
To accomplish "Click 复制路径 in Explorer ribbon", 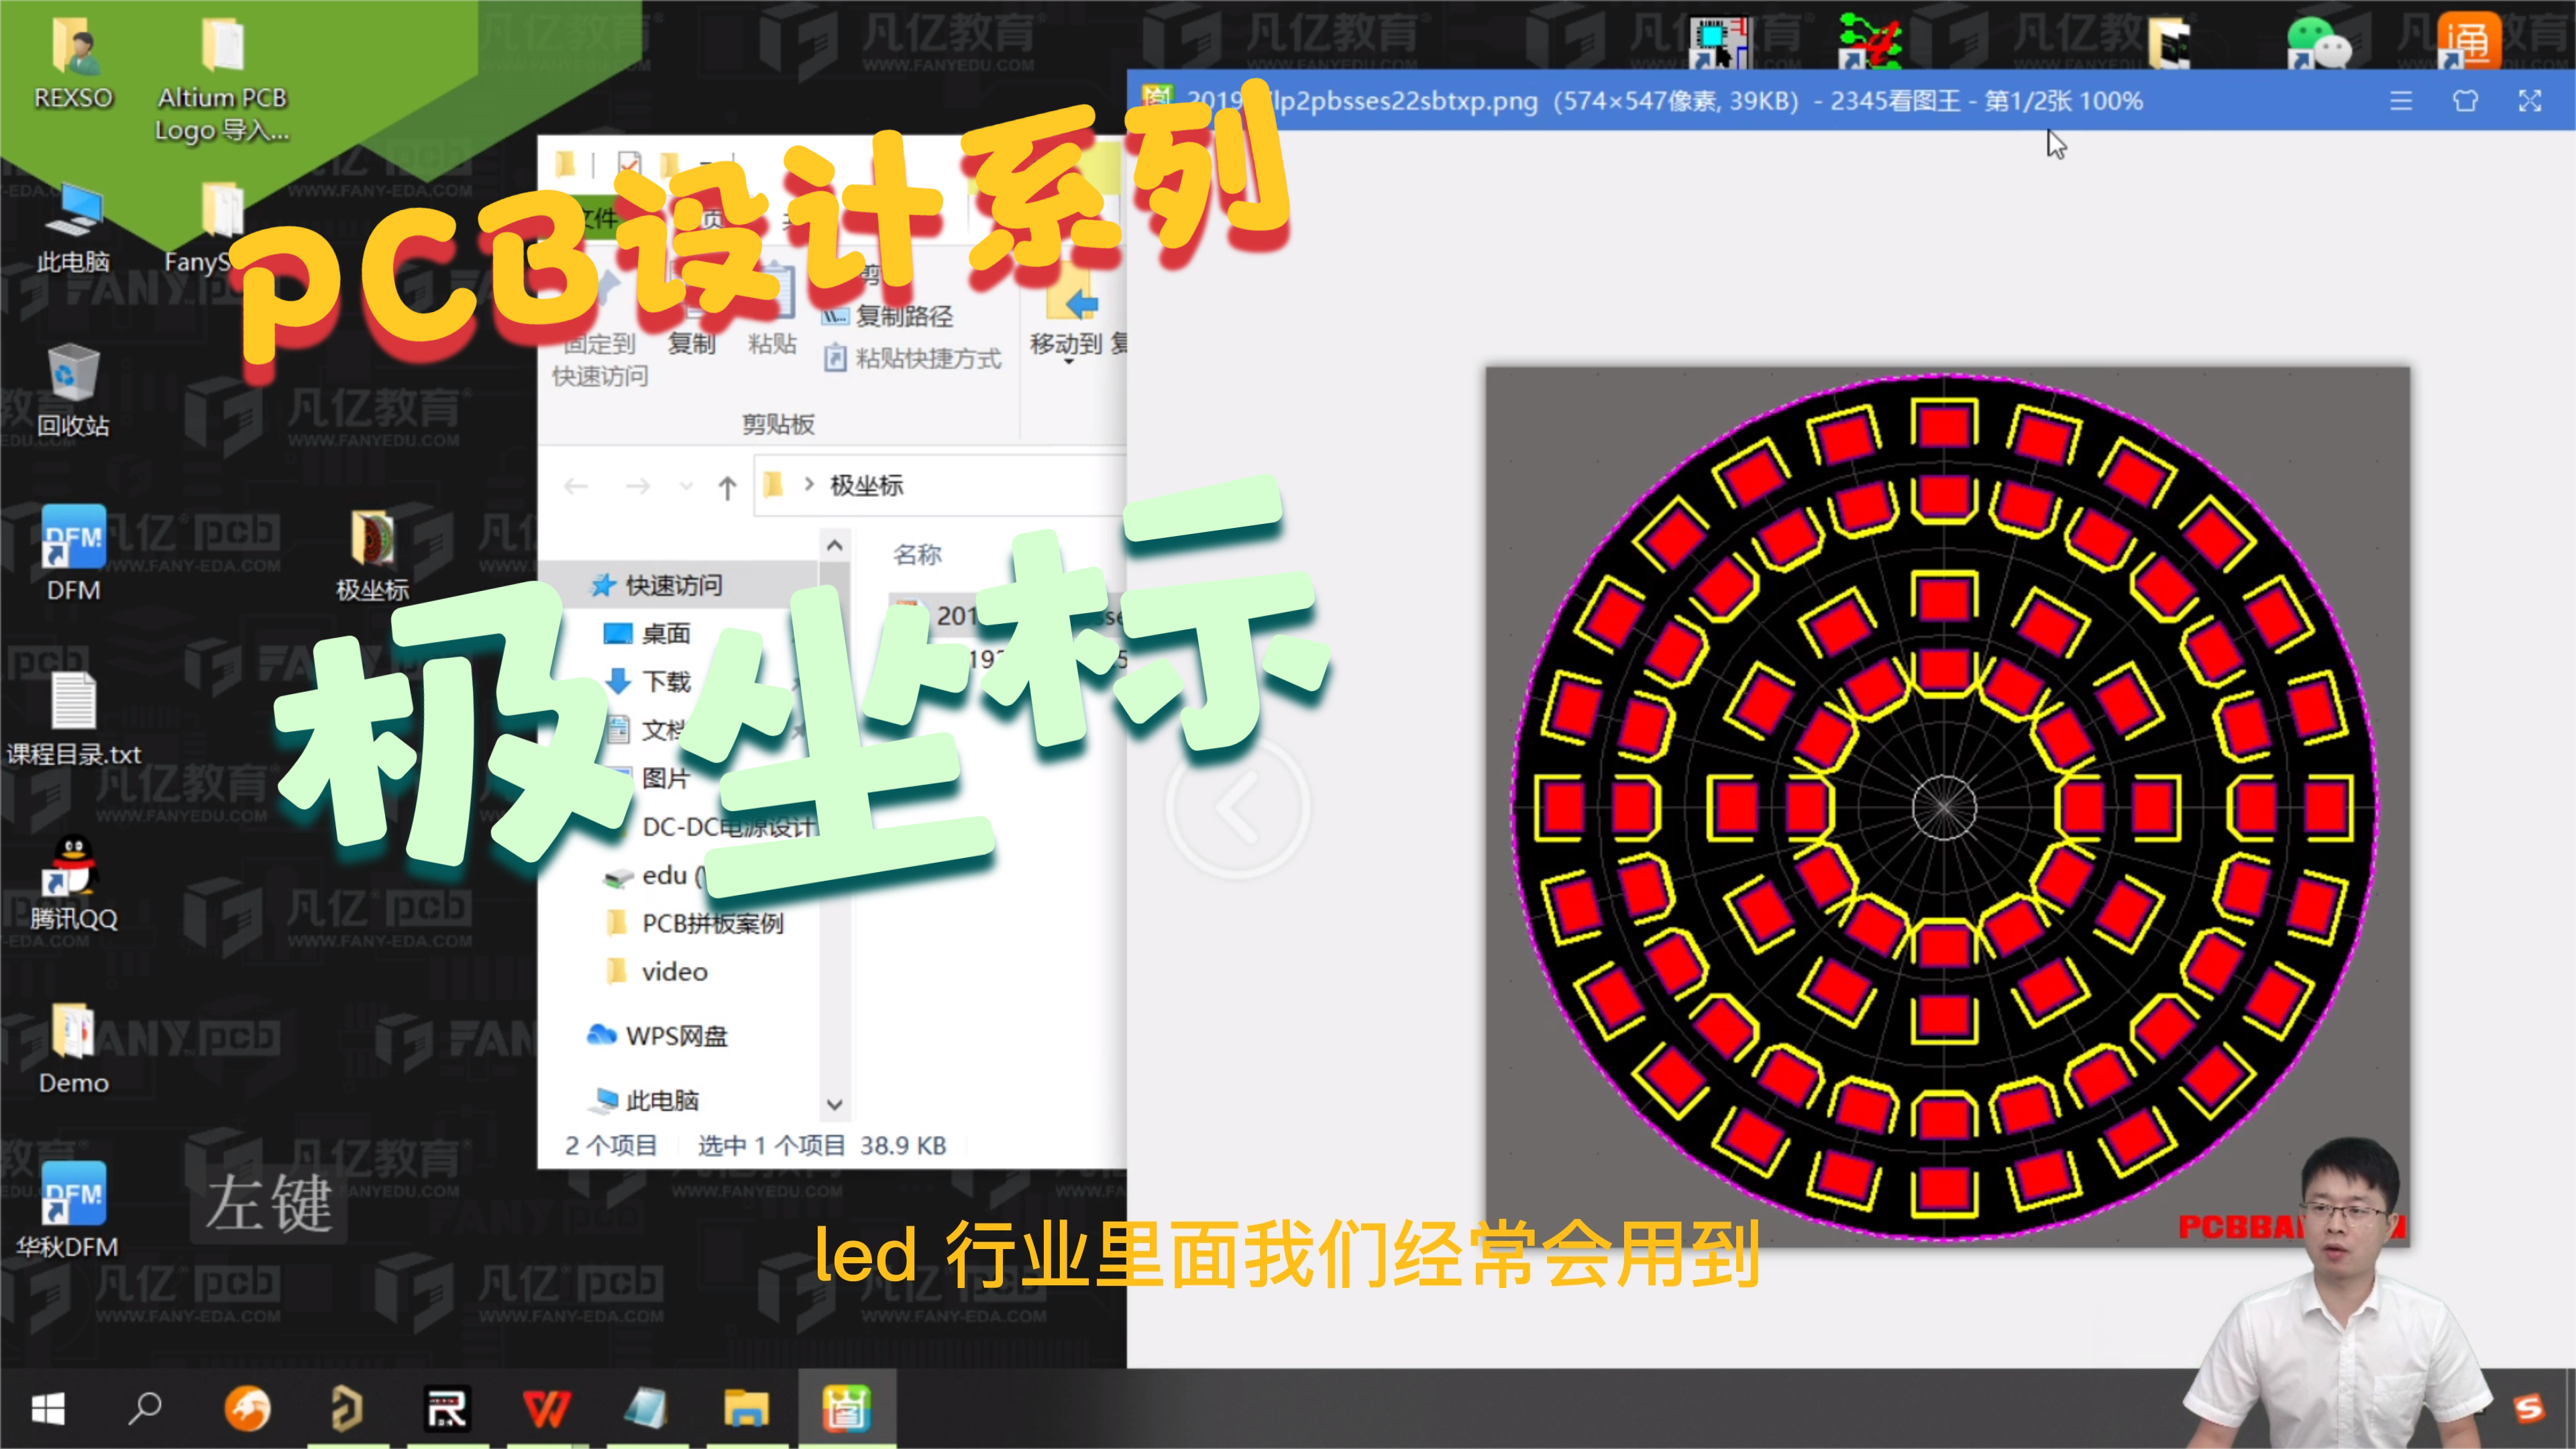I will point(888,316).
